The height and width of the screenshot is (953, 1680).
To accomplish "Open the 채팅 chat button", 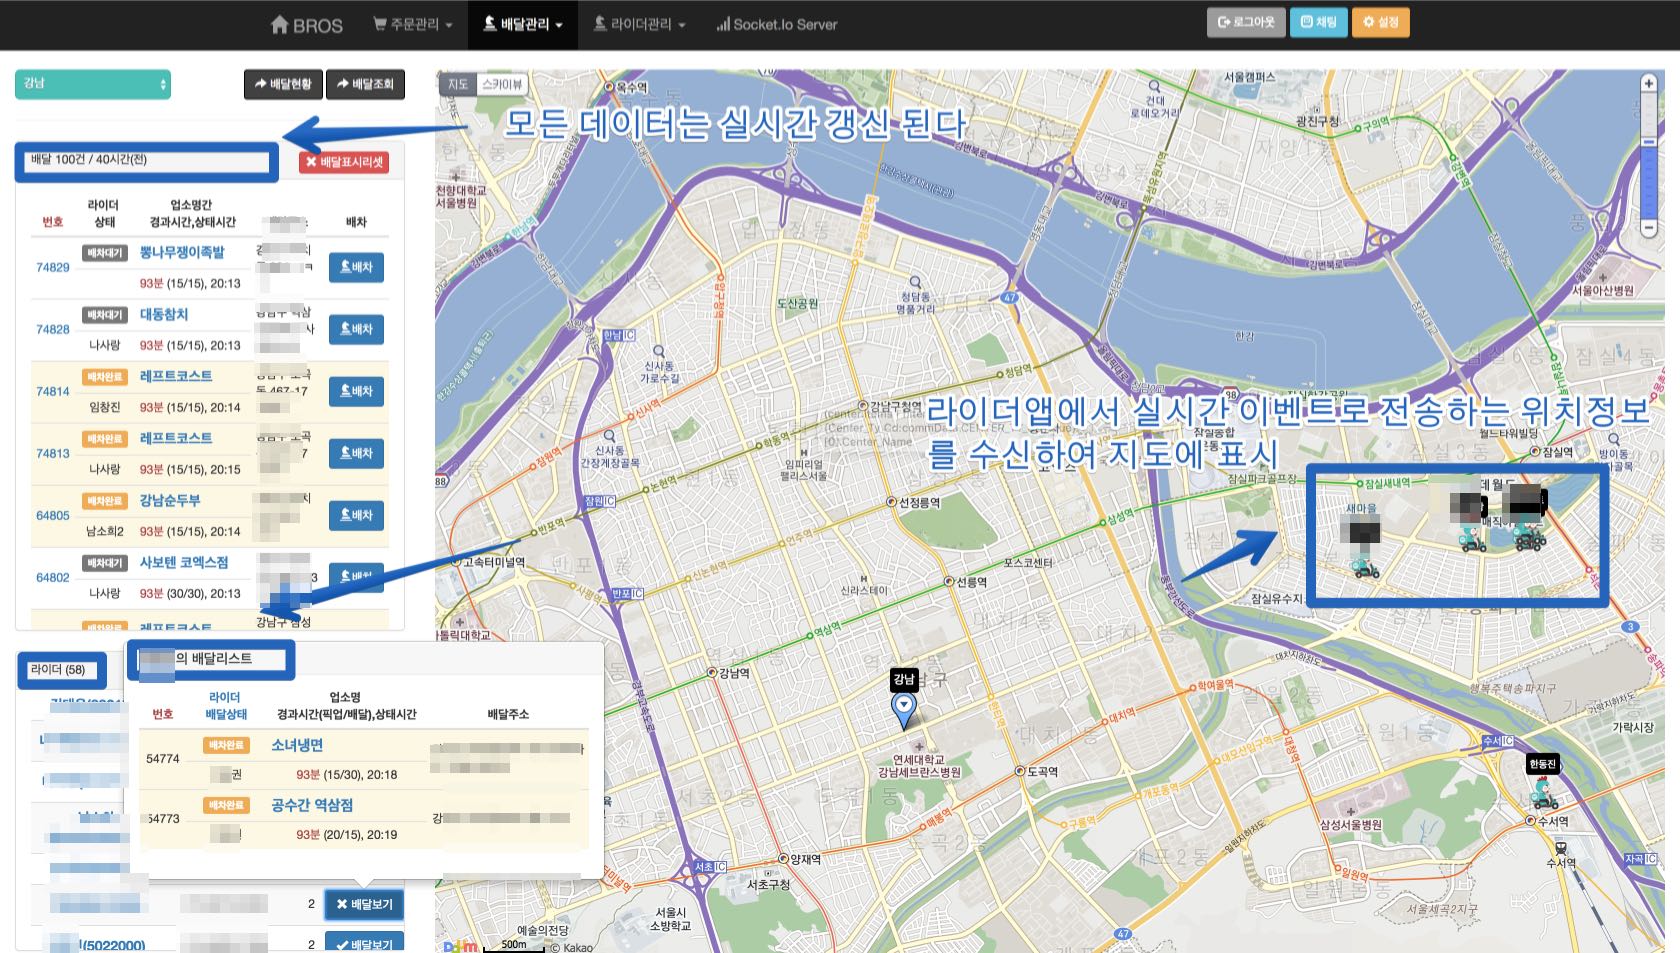I will click(x=1318, y=22).
